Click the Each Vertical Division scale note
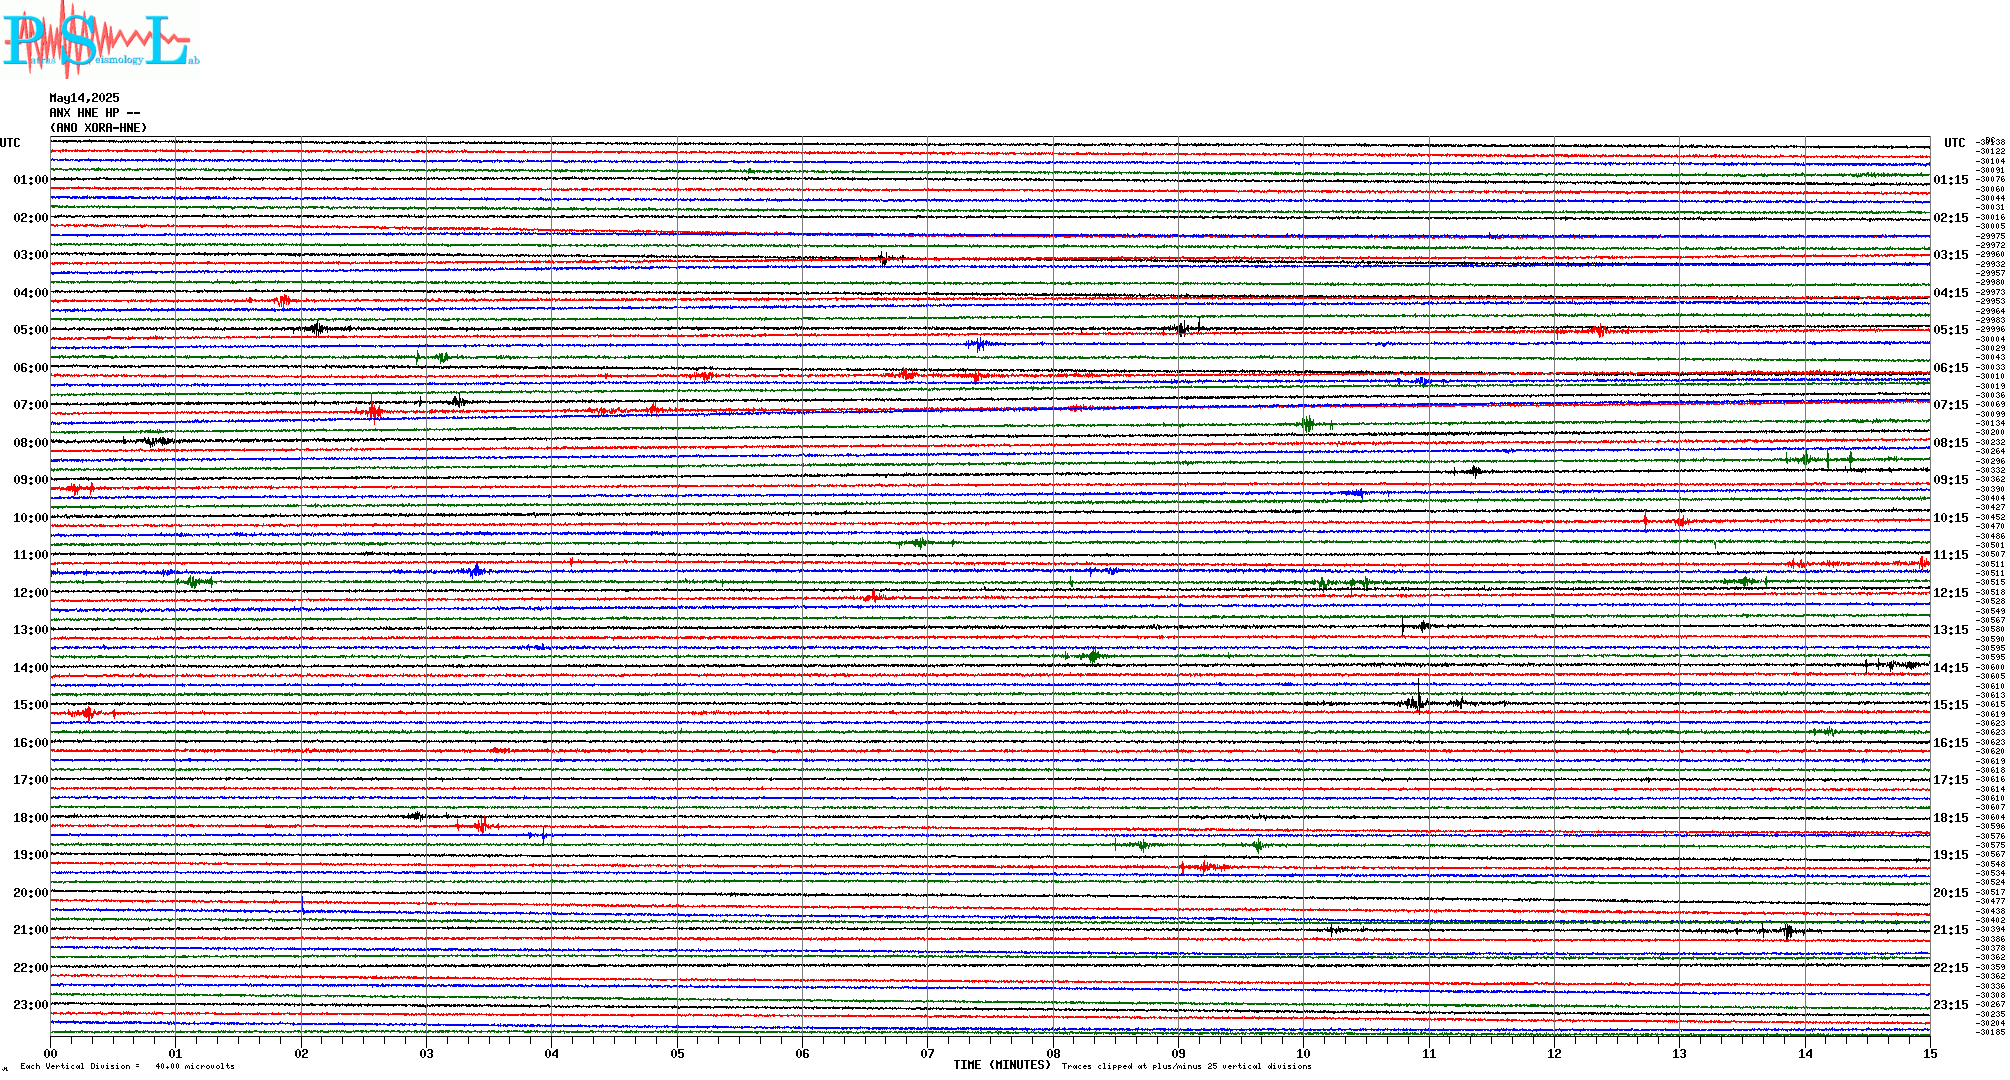 click(x=127, y=1066)
